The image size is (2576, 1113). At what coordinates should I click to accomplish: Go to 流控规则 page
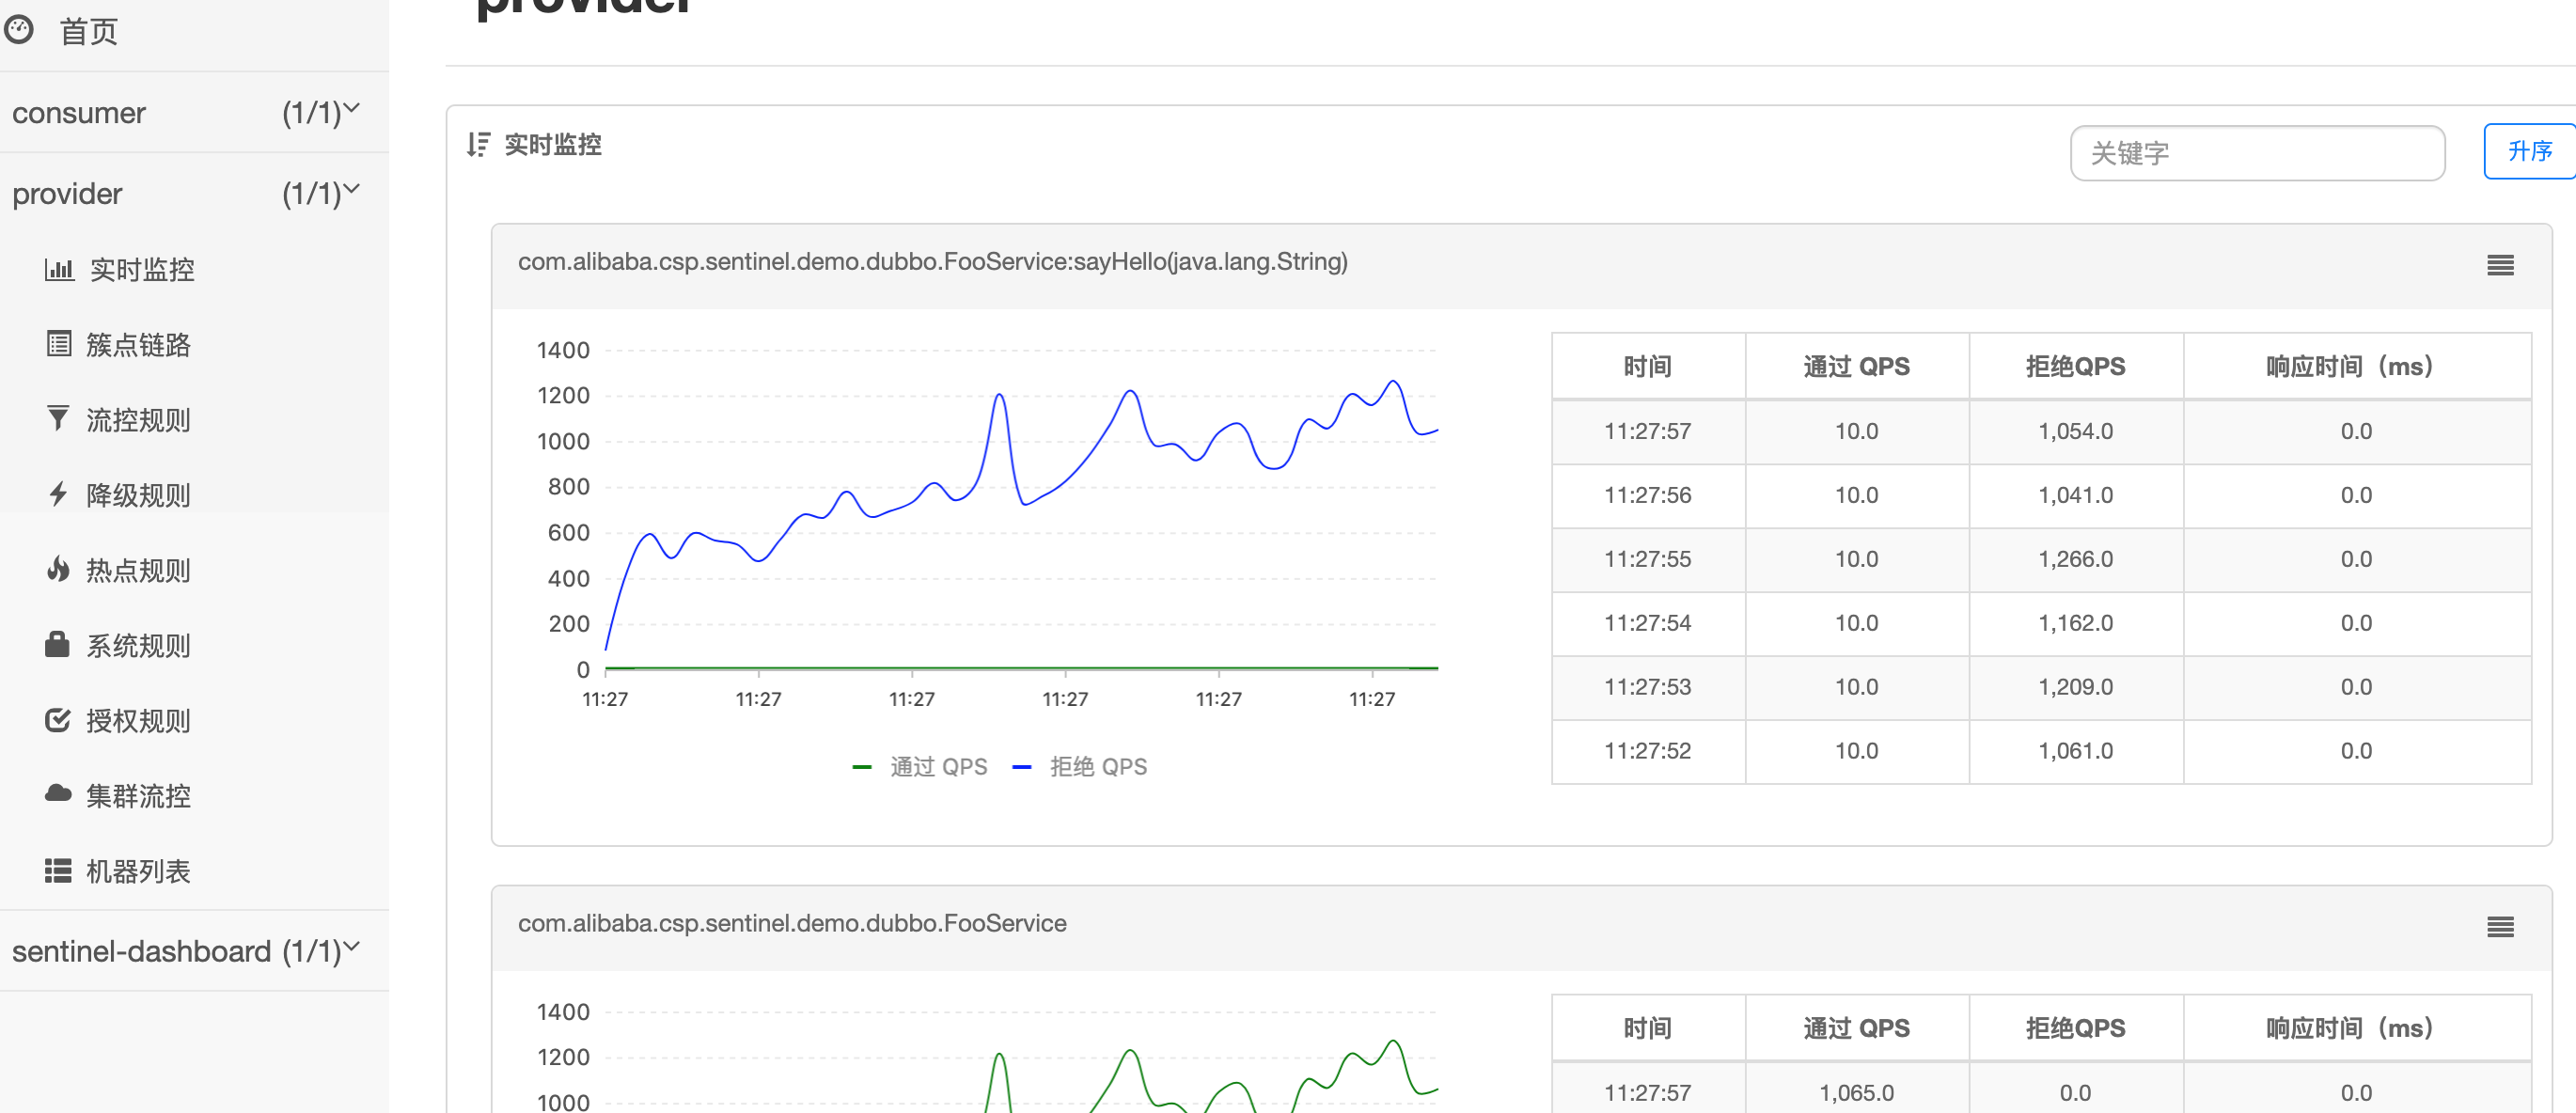coord(138,420)
